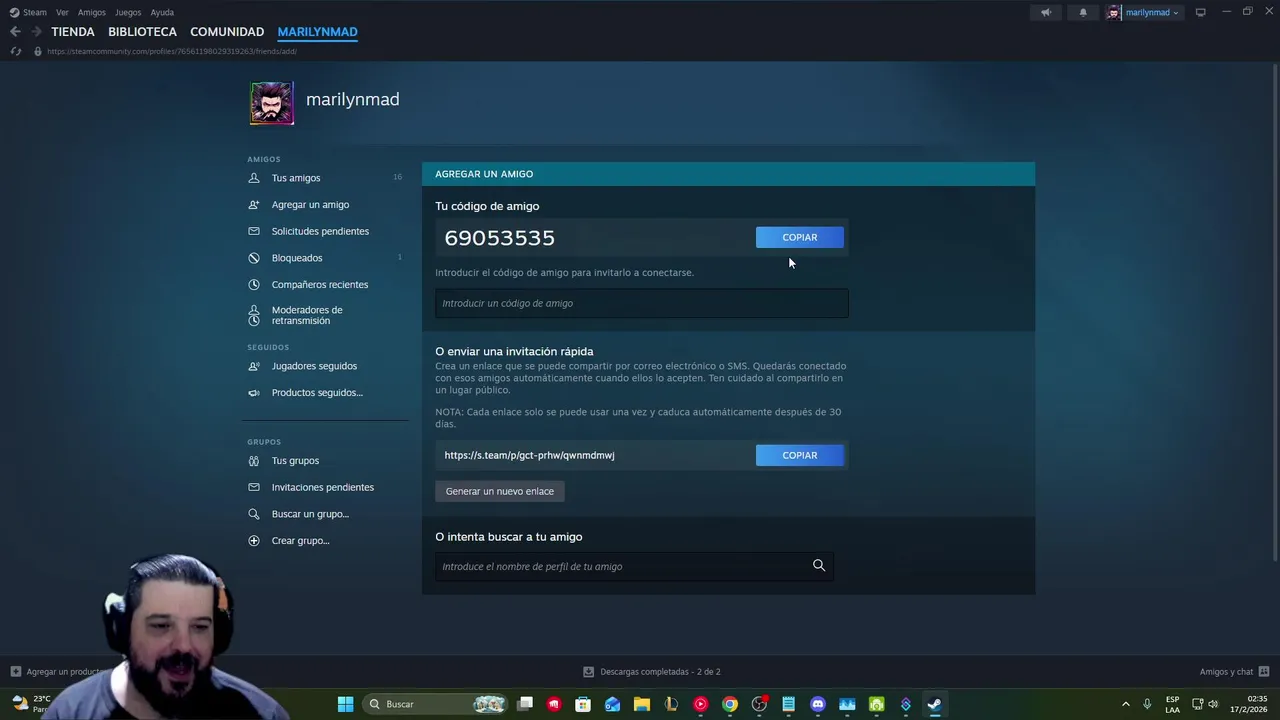Click the Windows Start button
The image size is (1280, 720).
(345, 704)
